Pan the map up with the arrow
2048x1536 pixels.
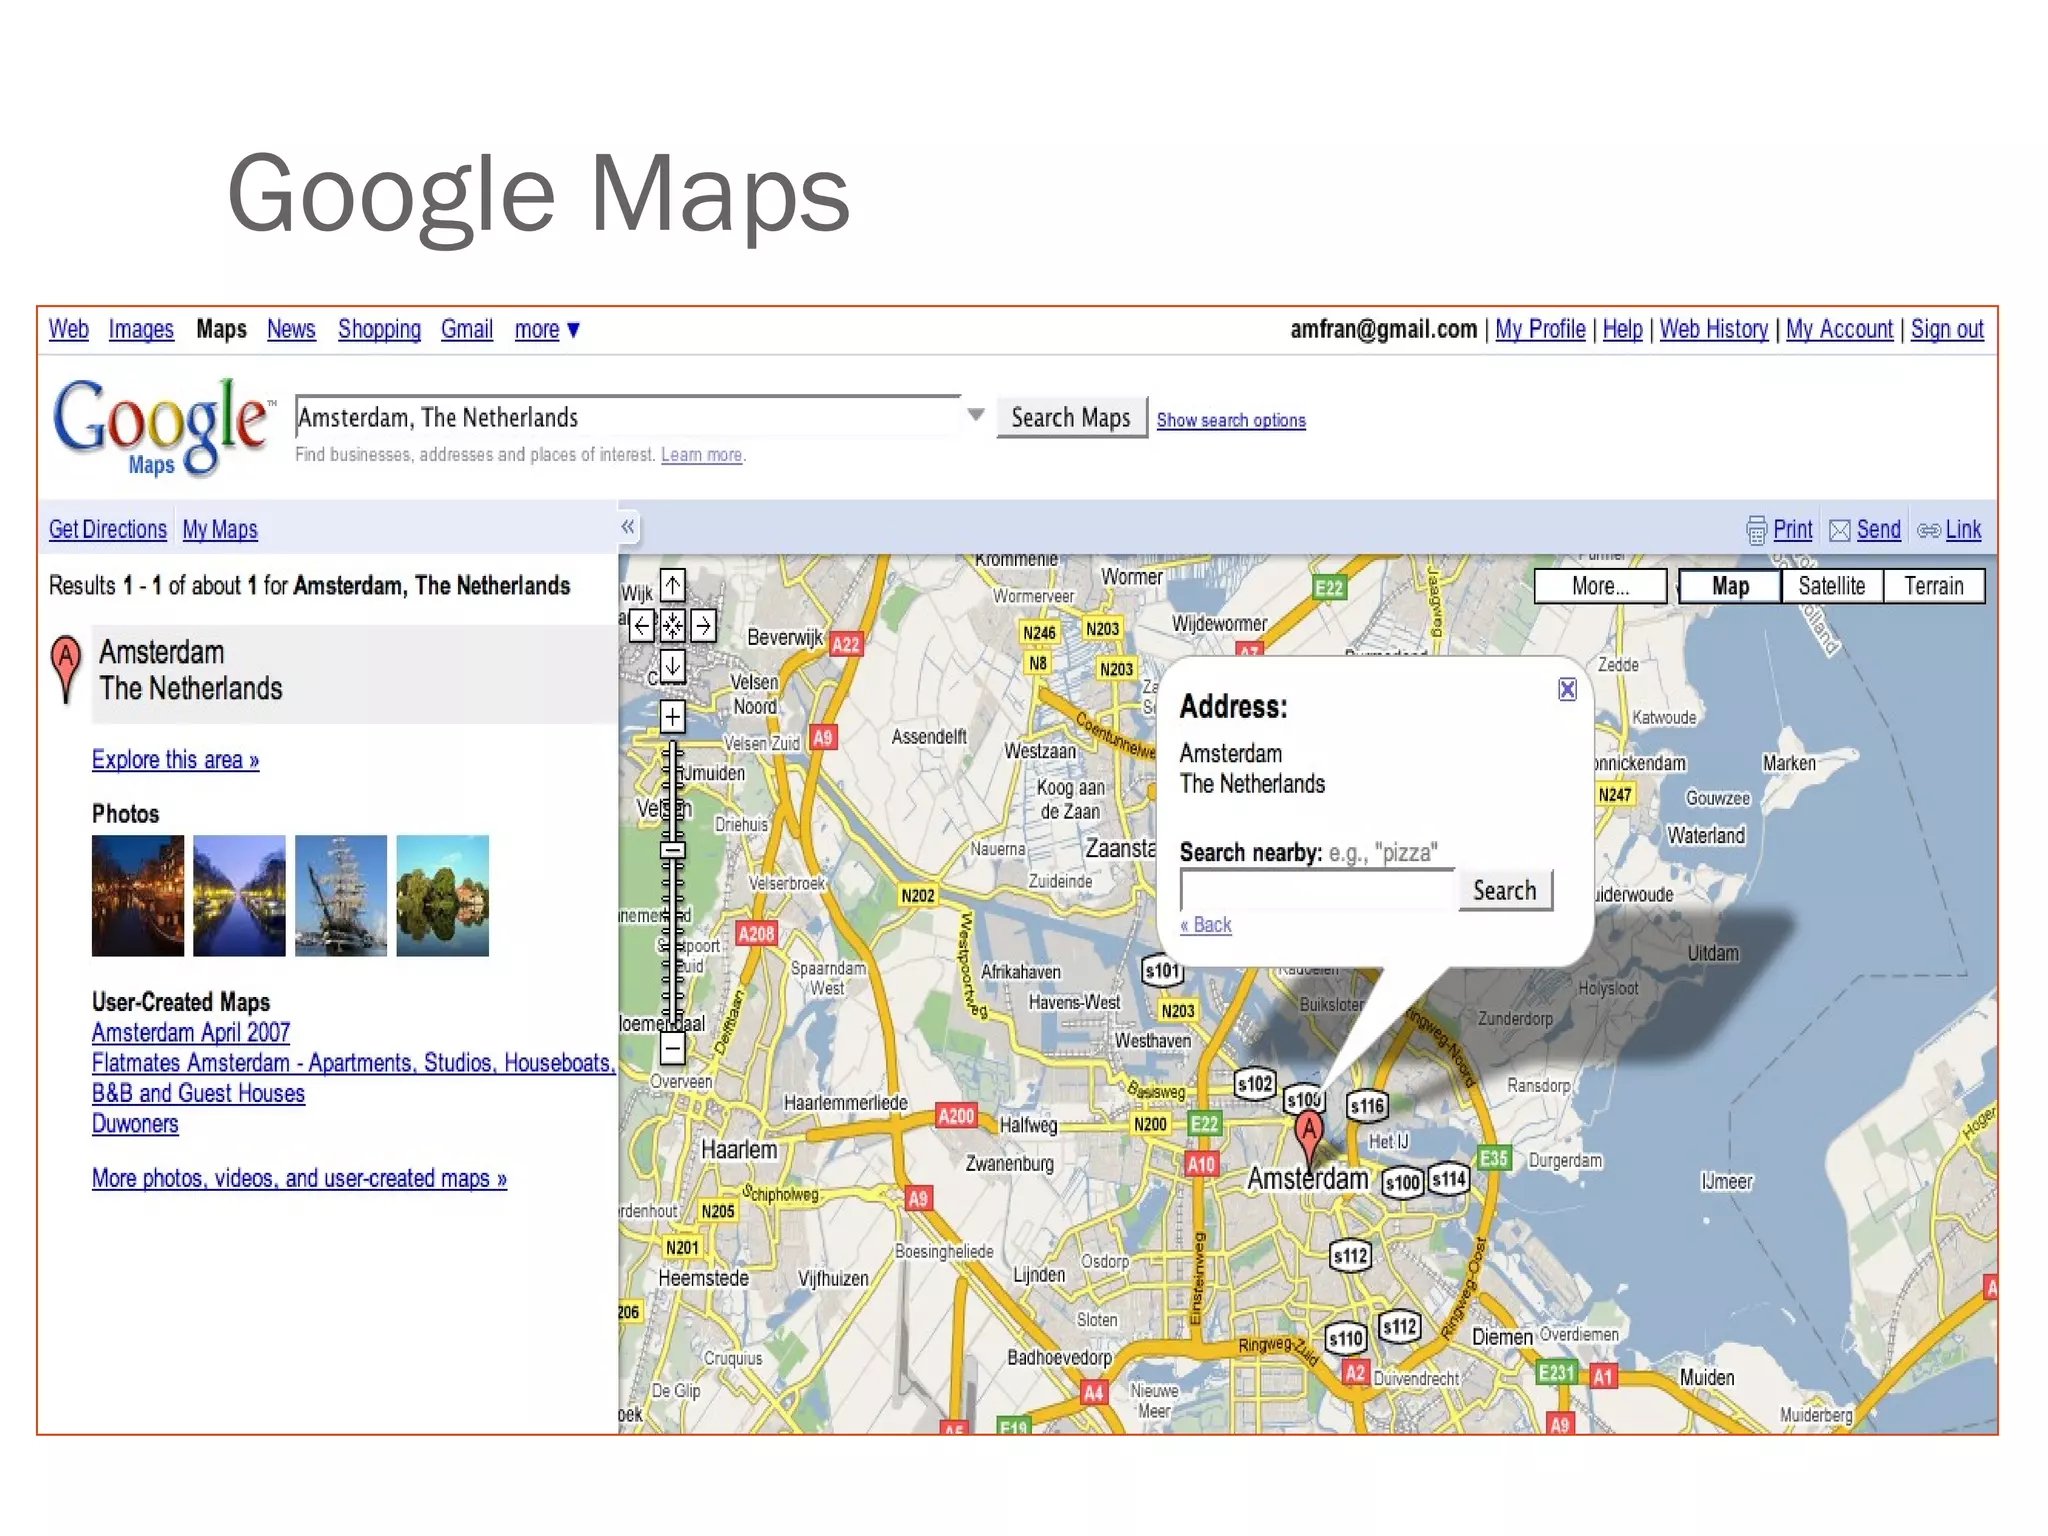pos(673,586)
